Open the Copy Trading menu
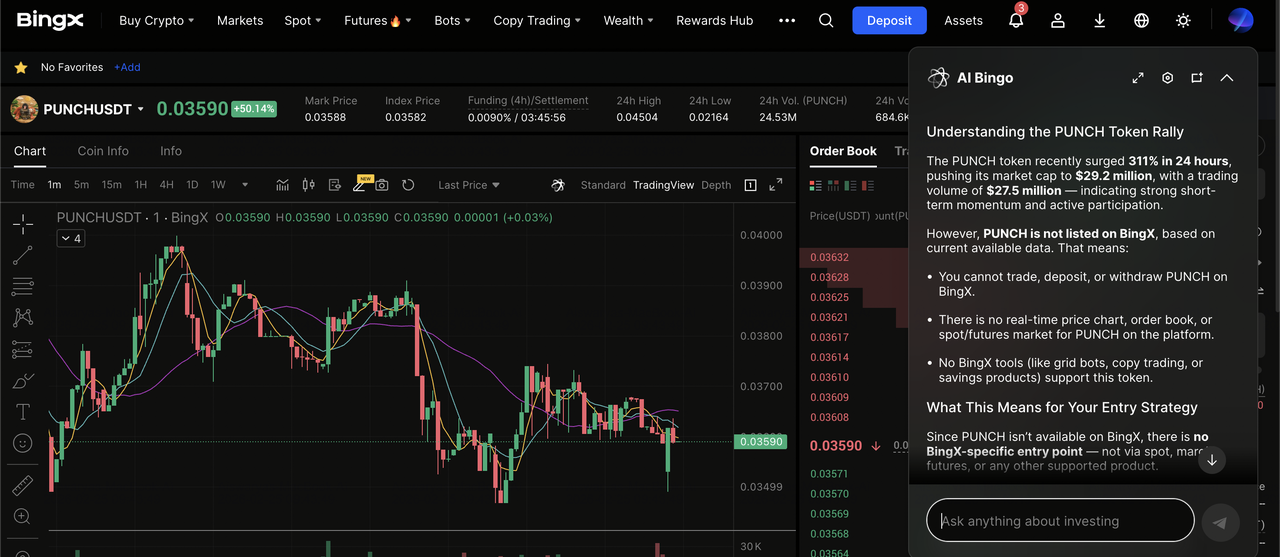 537,21
